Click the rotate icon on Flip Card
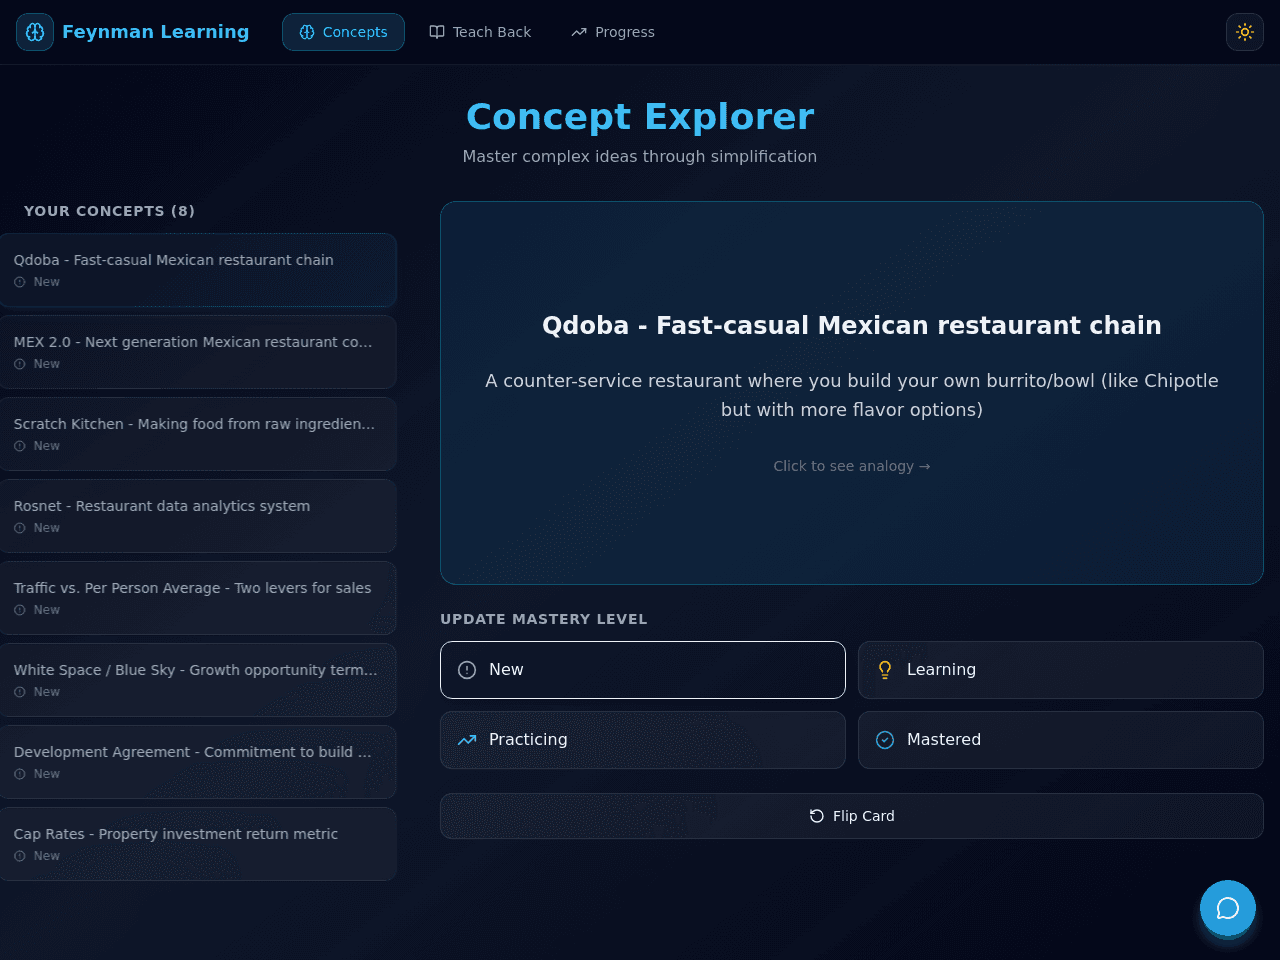1280x960 pixels. point(817,816)
